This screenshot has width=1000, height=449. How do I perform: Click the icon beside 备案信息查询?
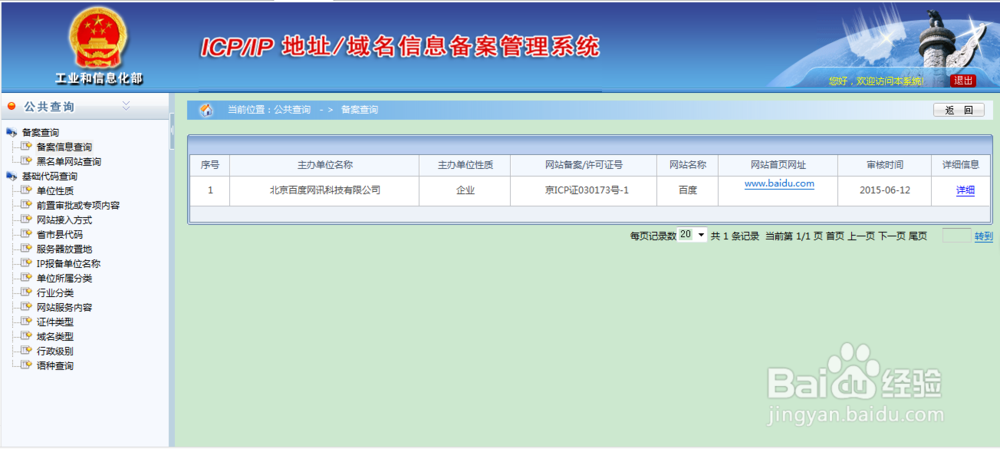26,147
